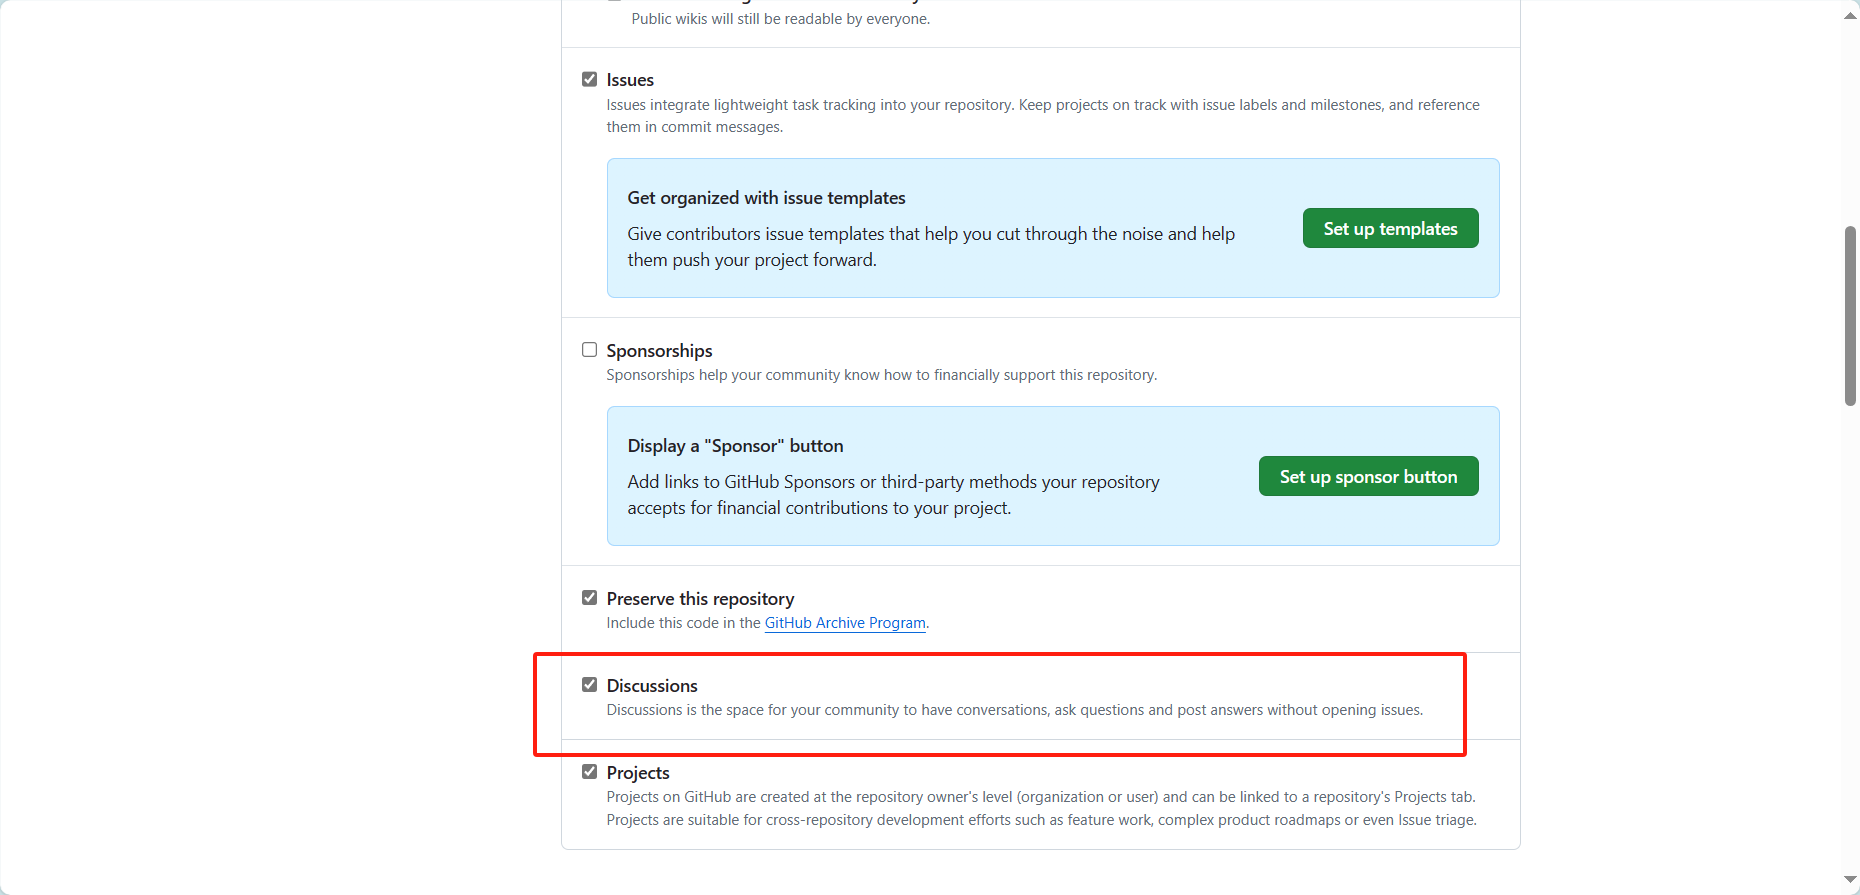Click the Sponsorships label text
1860x895 pixels.
click(x=659, y=351)
